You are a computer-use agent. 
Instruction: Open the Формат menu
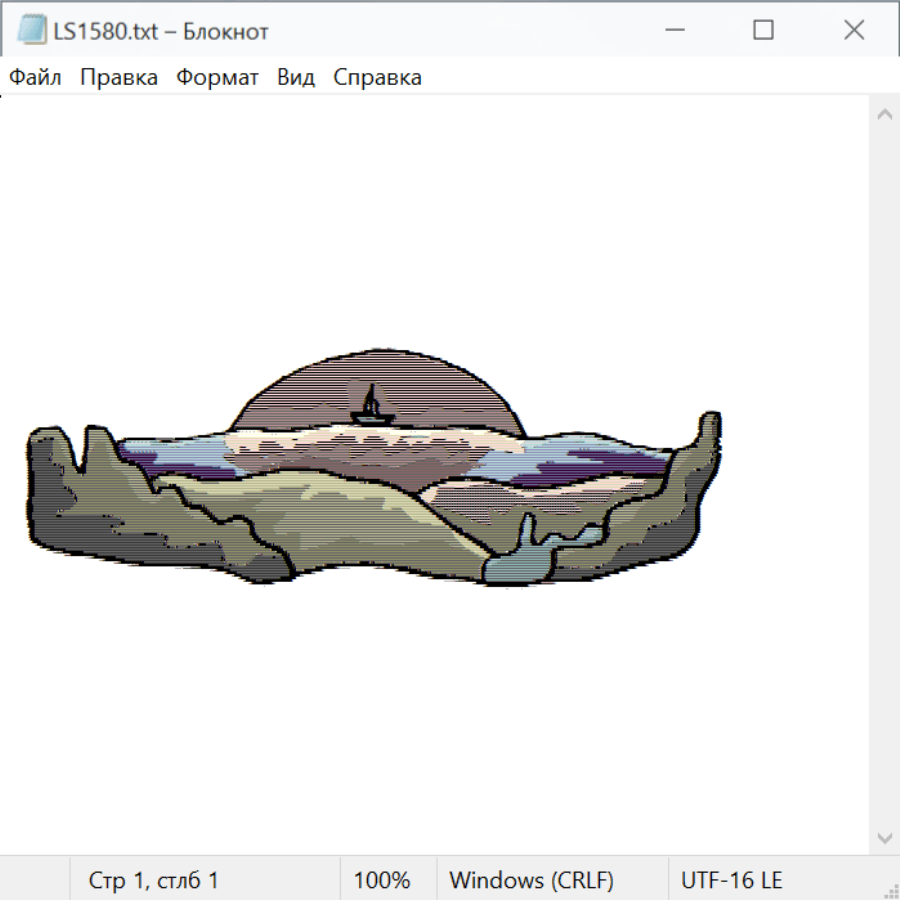[x=217, y=78]
